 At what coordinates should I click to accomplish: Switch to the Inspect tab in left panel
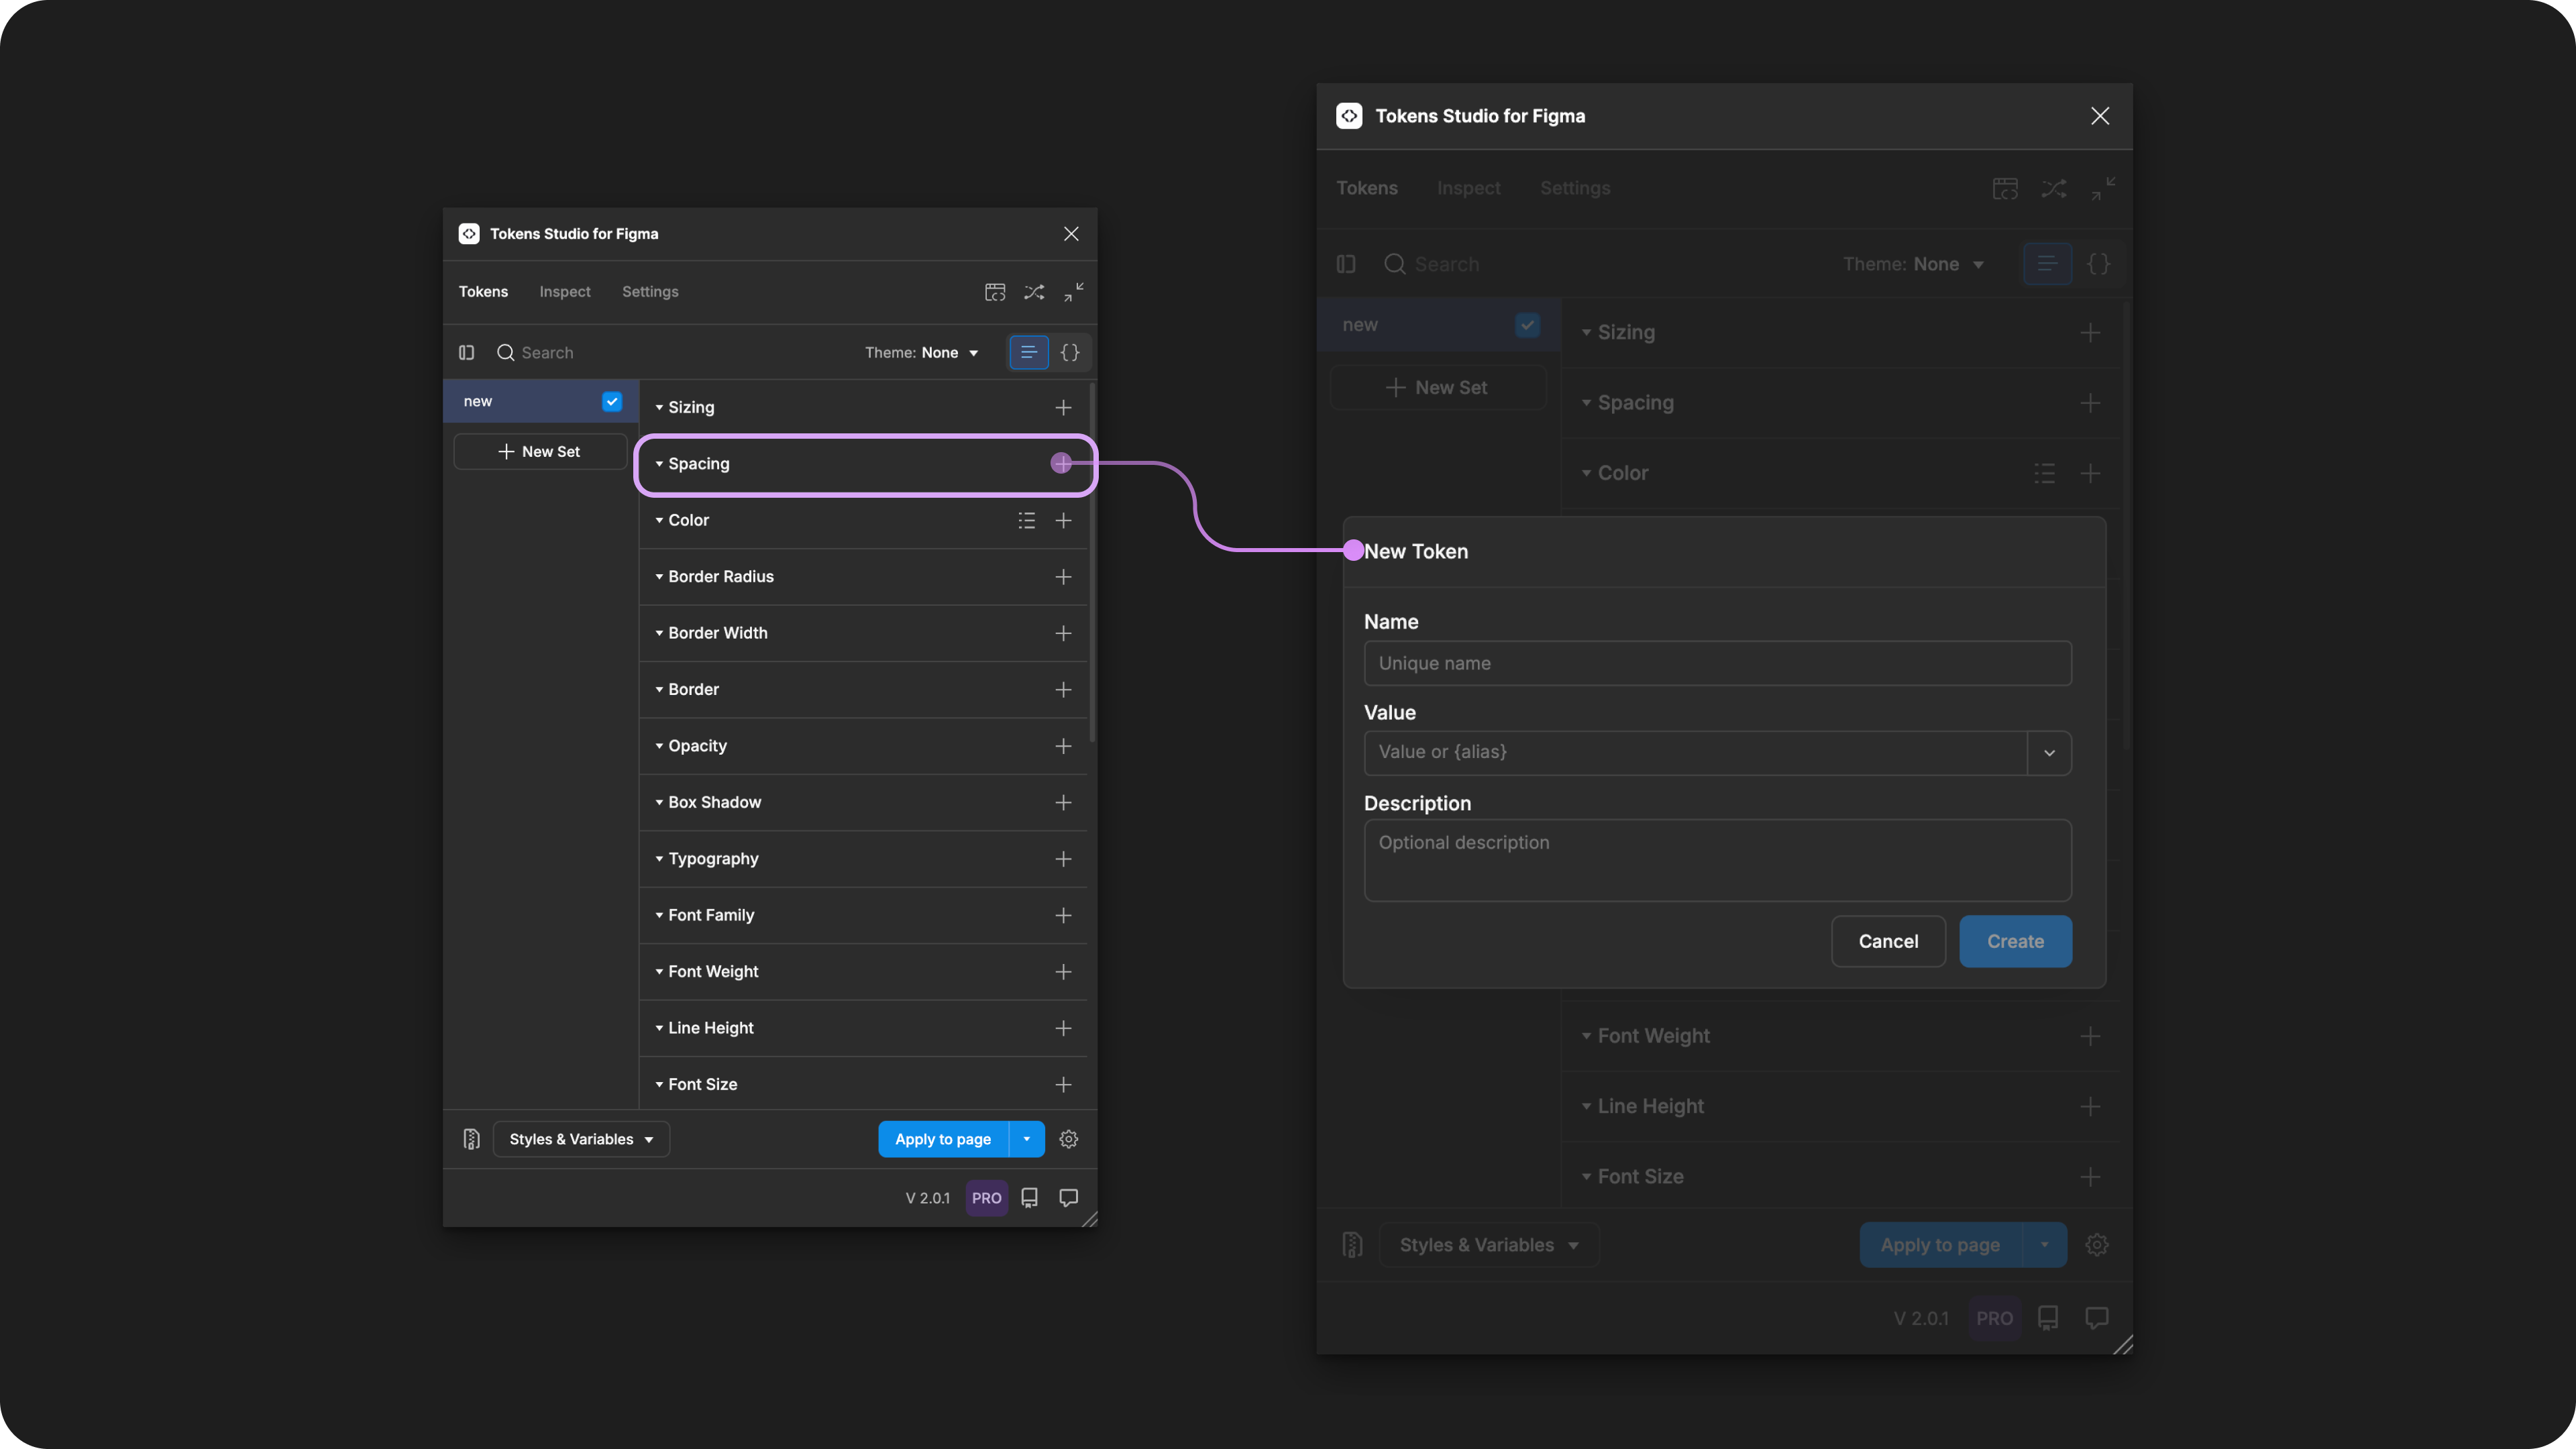pyautogui.click(x=565, y=292)
